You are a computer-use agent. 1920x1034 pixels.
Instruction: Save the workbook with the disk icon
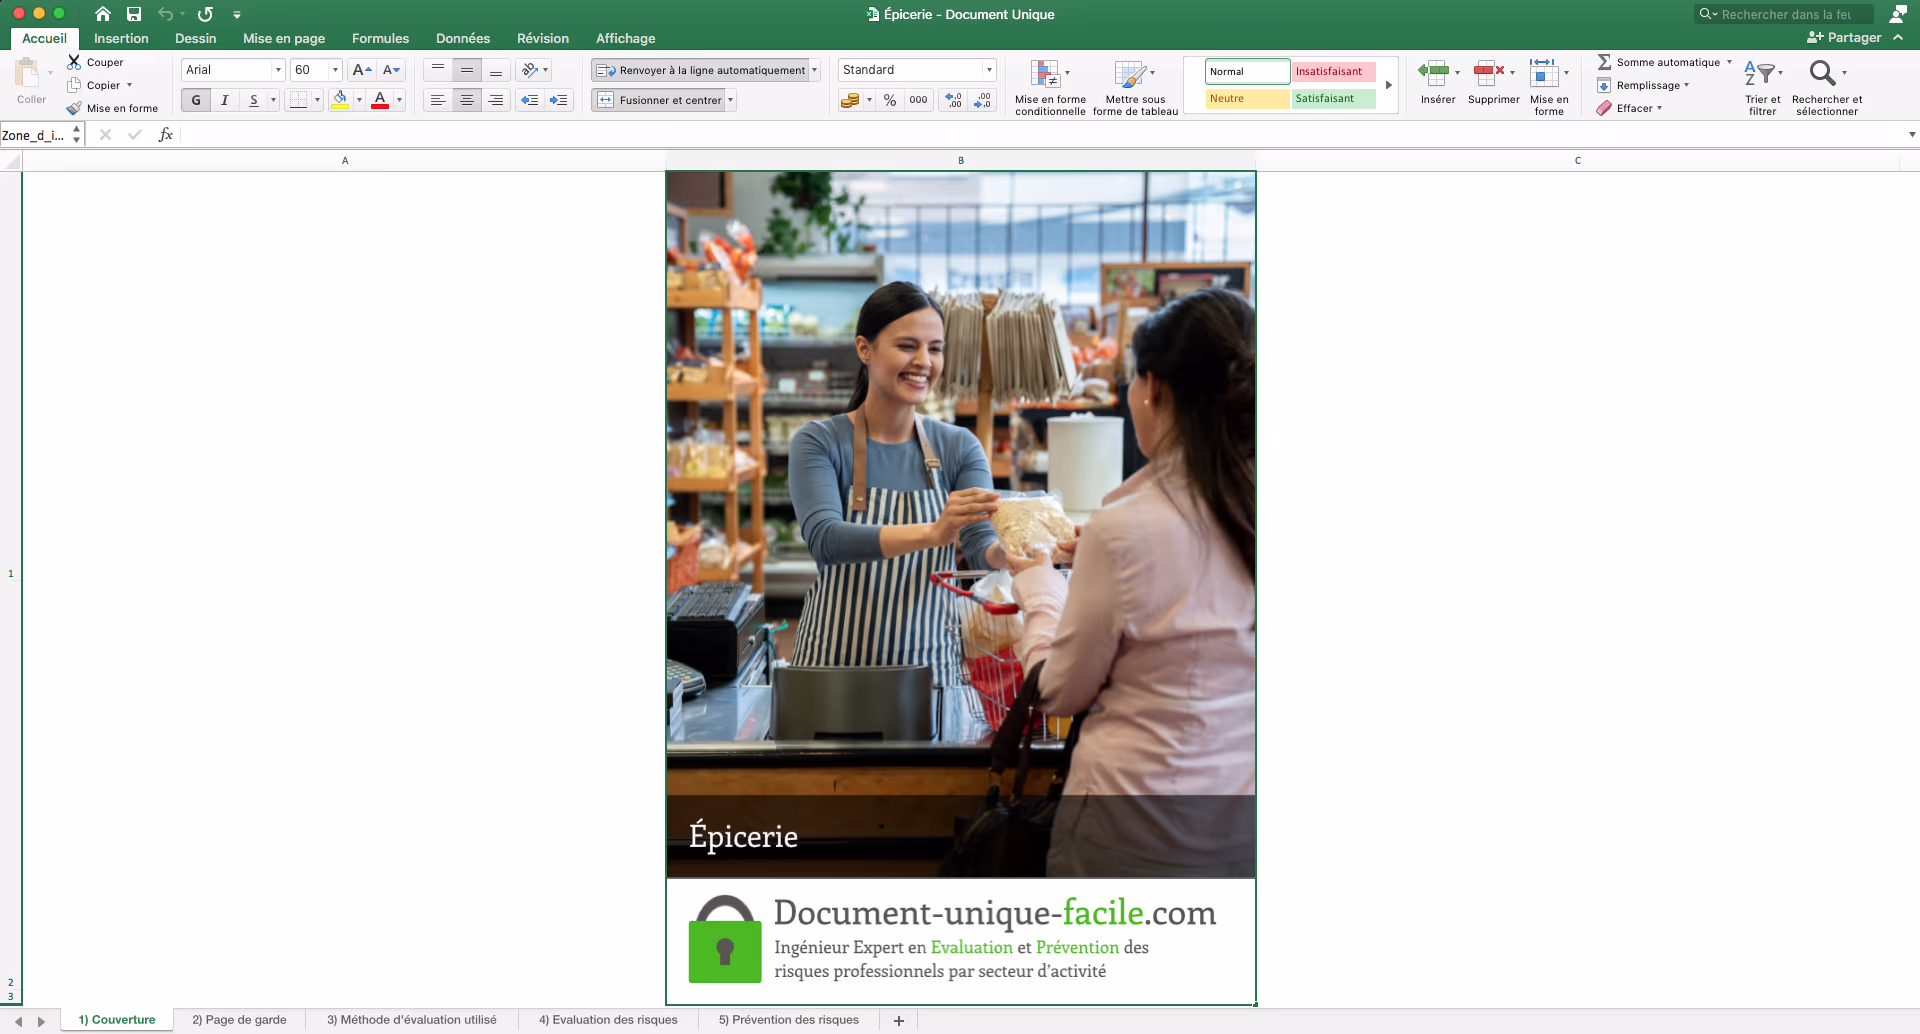pos(134,14)
